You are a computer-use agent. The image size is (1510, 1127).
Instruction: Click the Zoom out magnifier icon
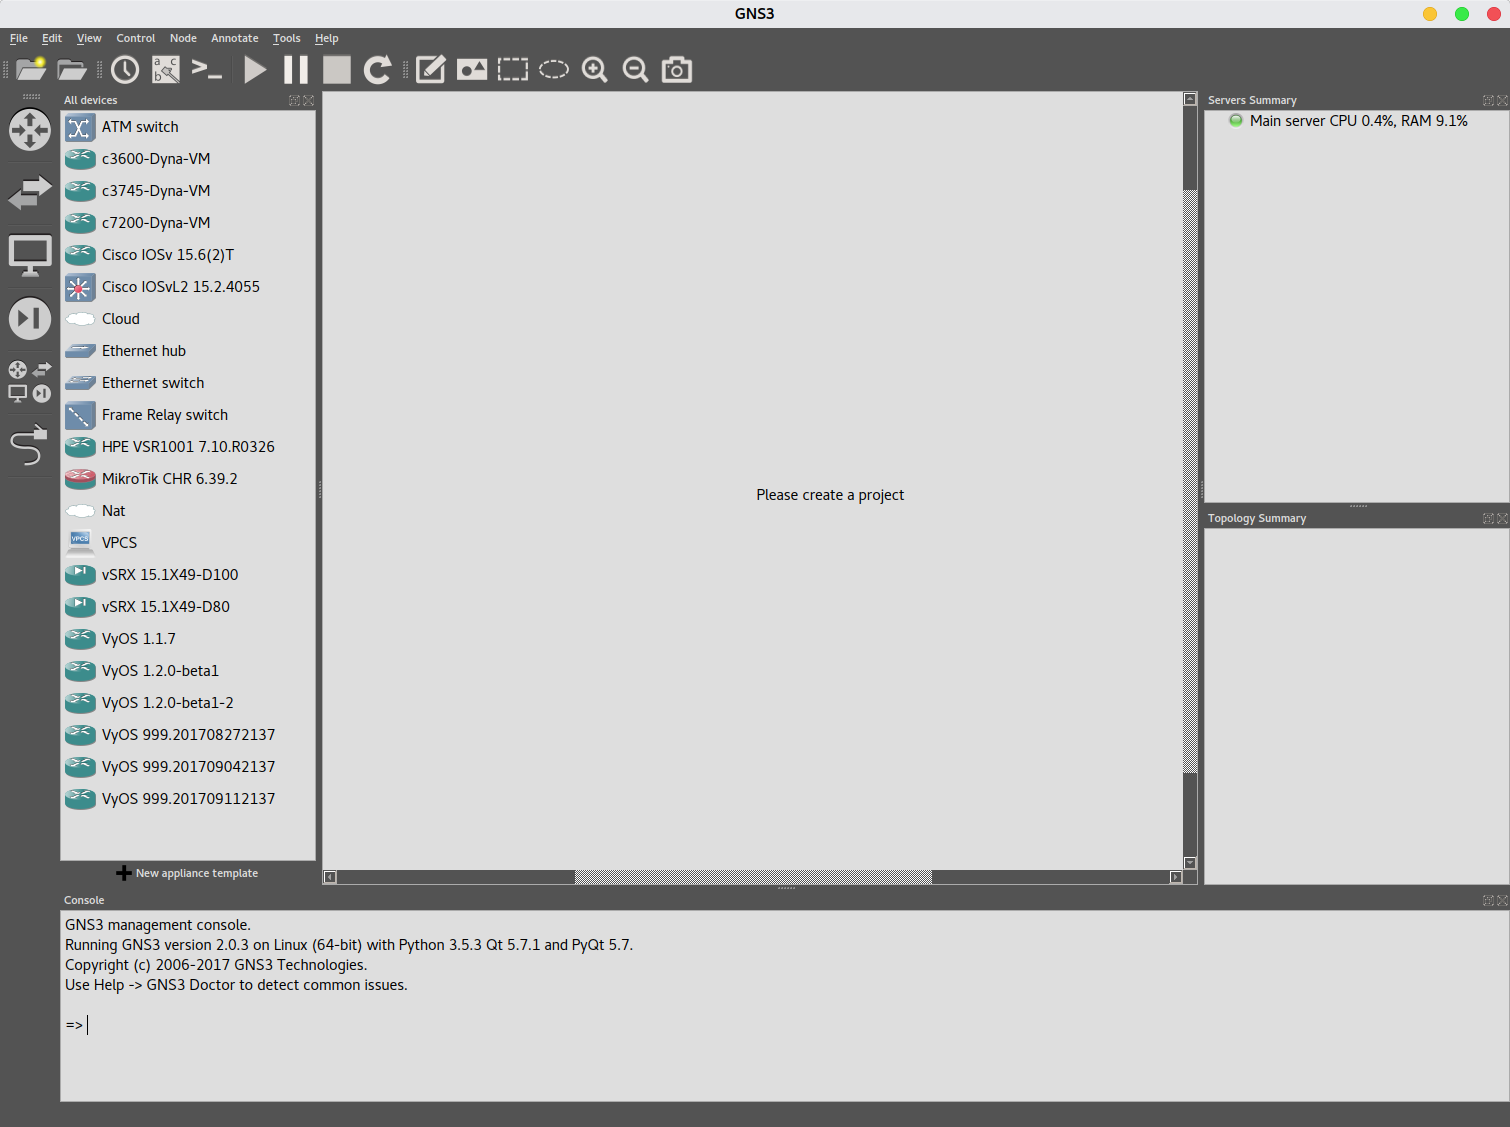(x=636, y=69)
